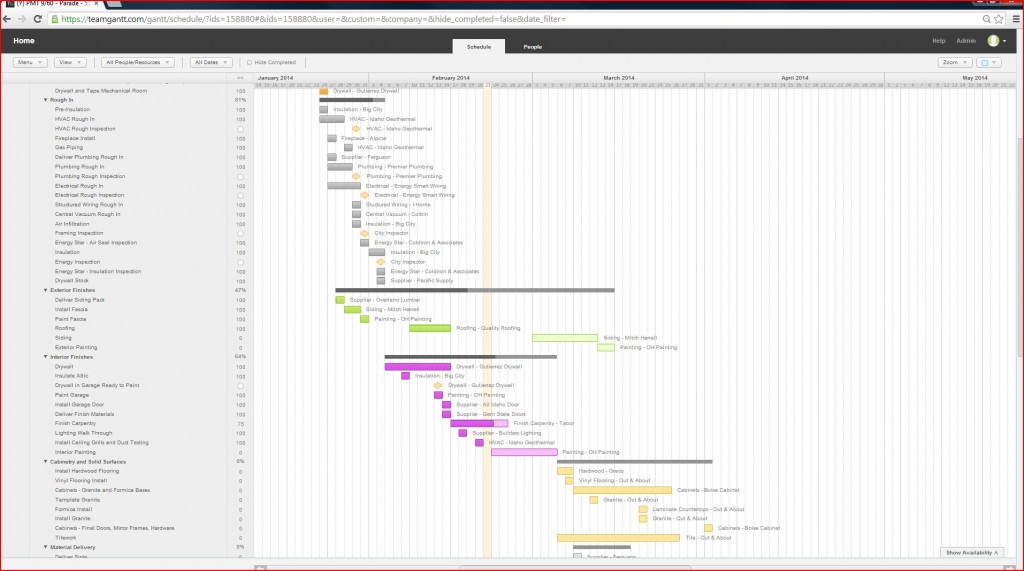This screenshot has height=571, width=1024.
Task: Go forward using browser forward arrow
Action: click(x=22, y=19)
